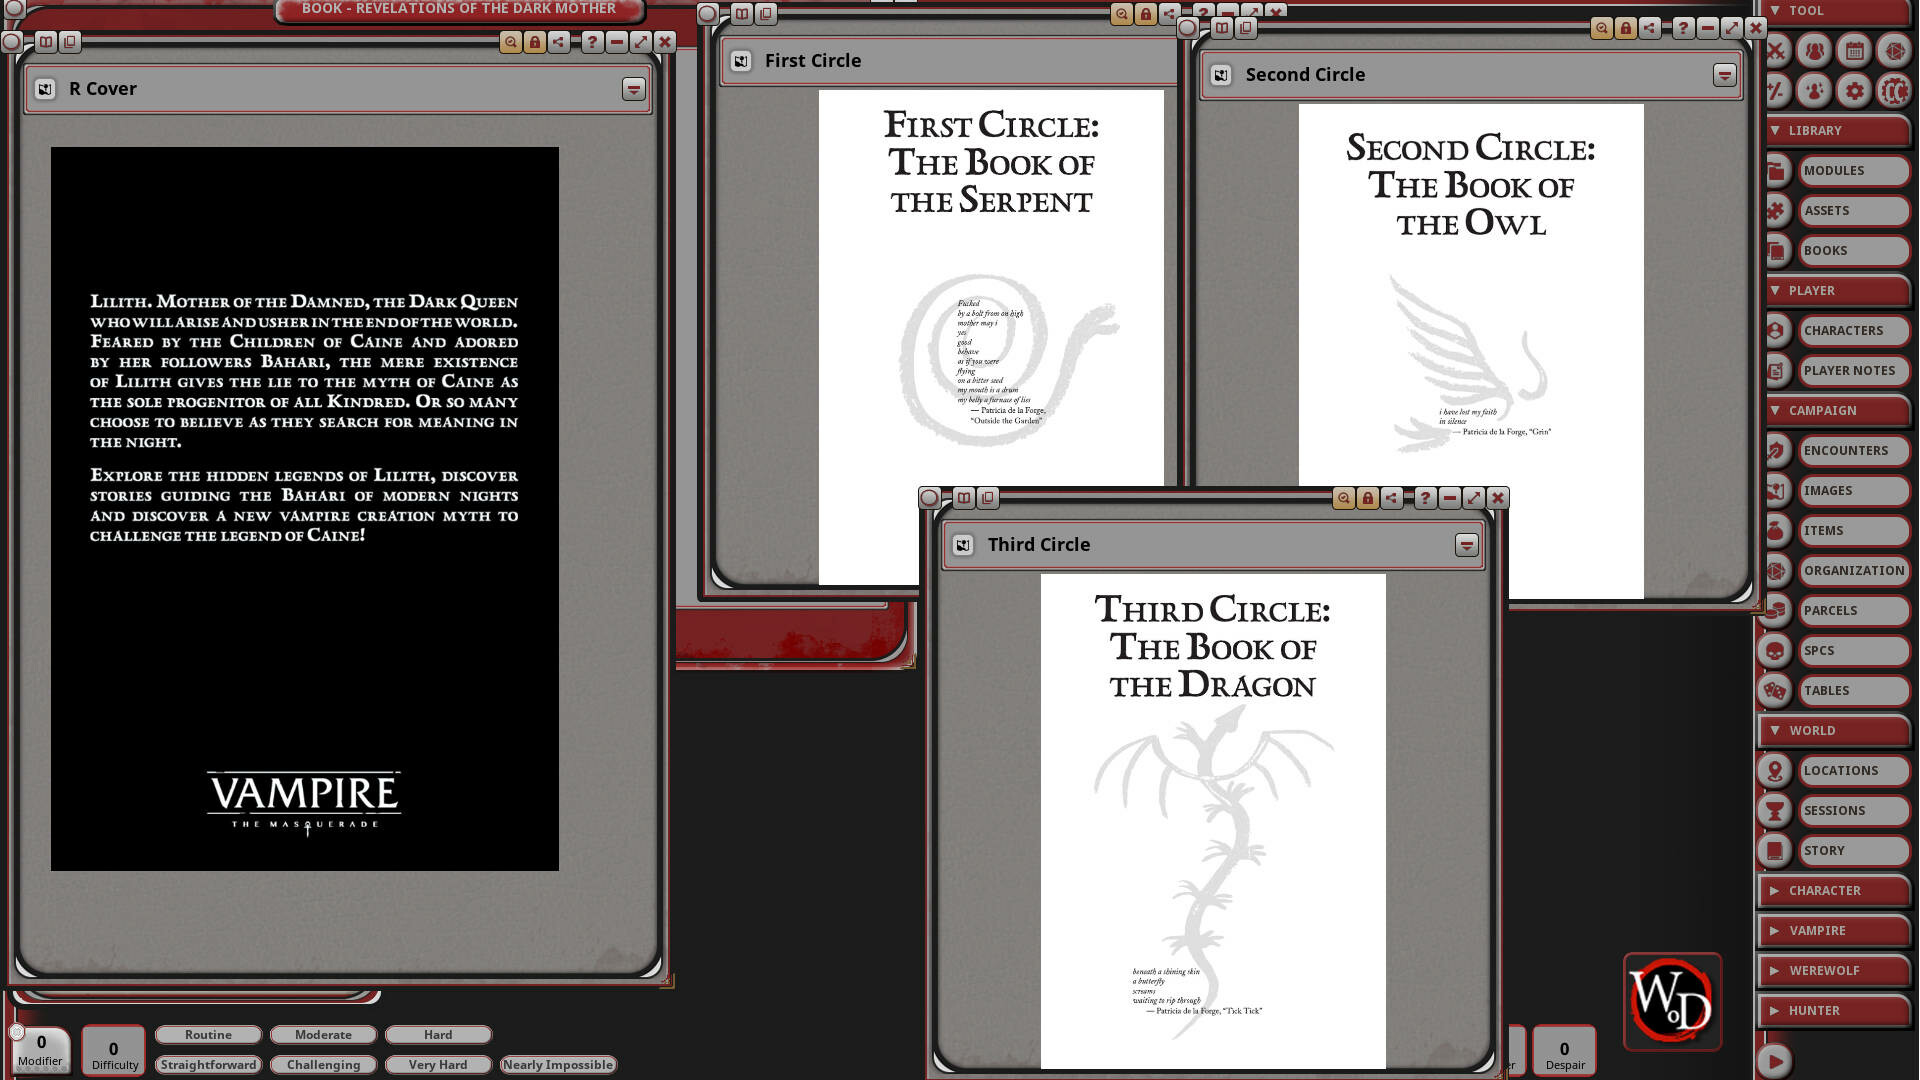Open Player Notes from the Player section
1920x1080 pixels.
(x=1849, y=370)
